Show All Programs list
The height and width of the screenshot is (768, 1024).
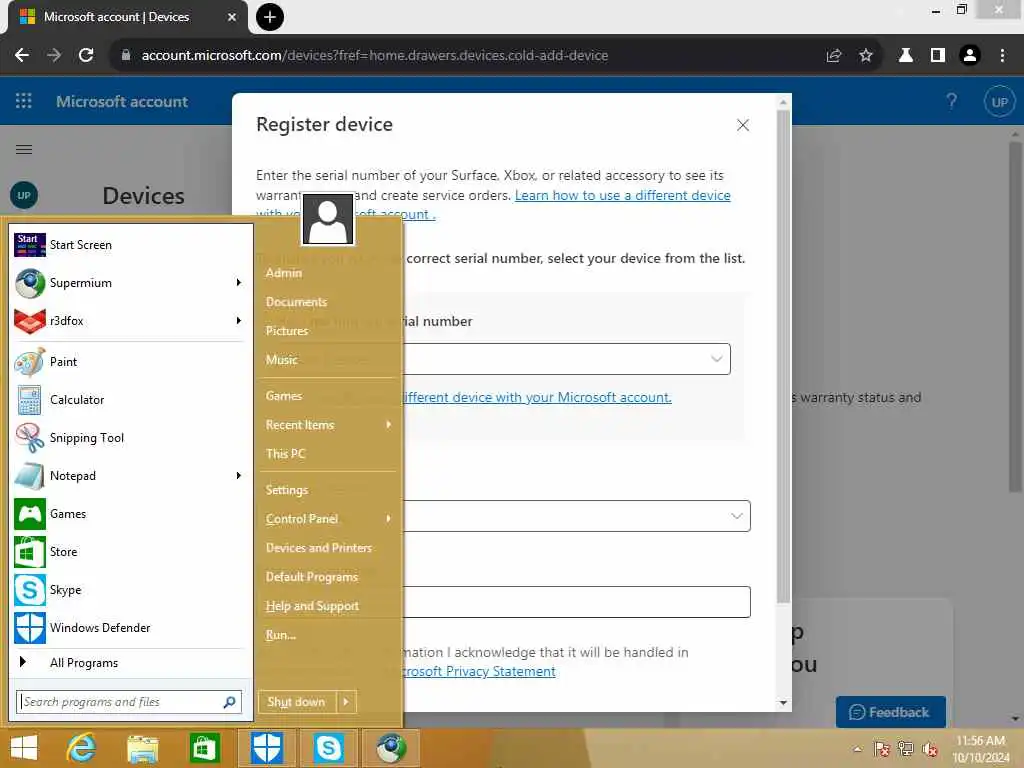coord(129,663)
